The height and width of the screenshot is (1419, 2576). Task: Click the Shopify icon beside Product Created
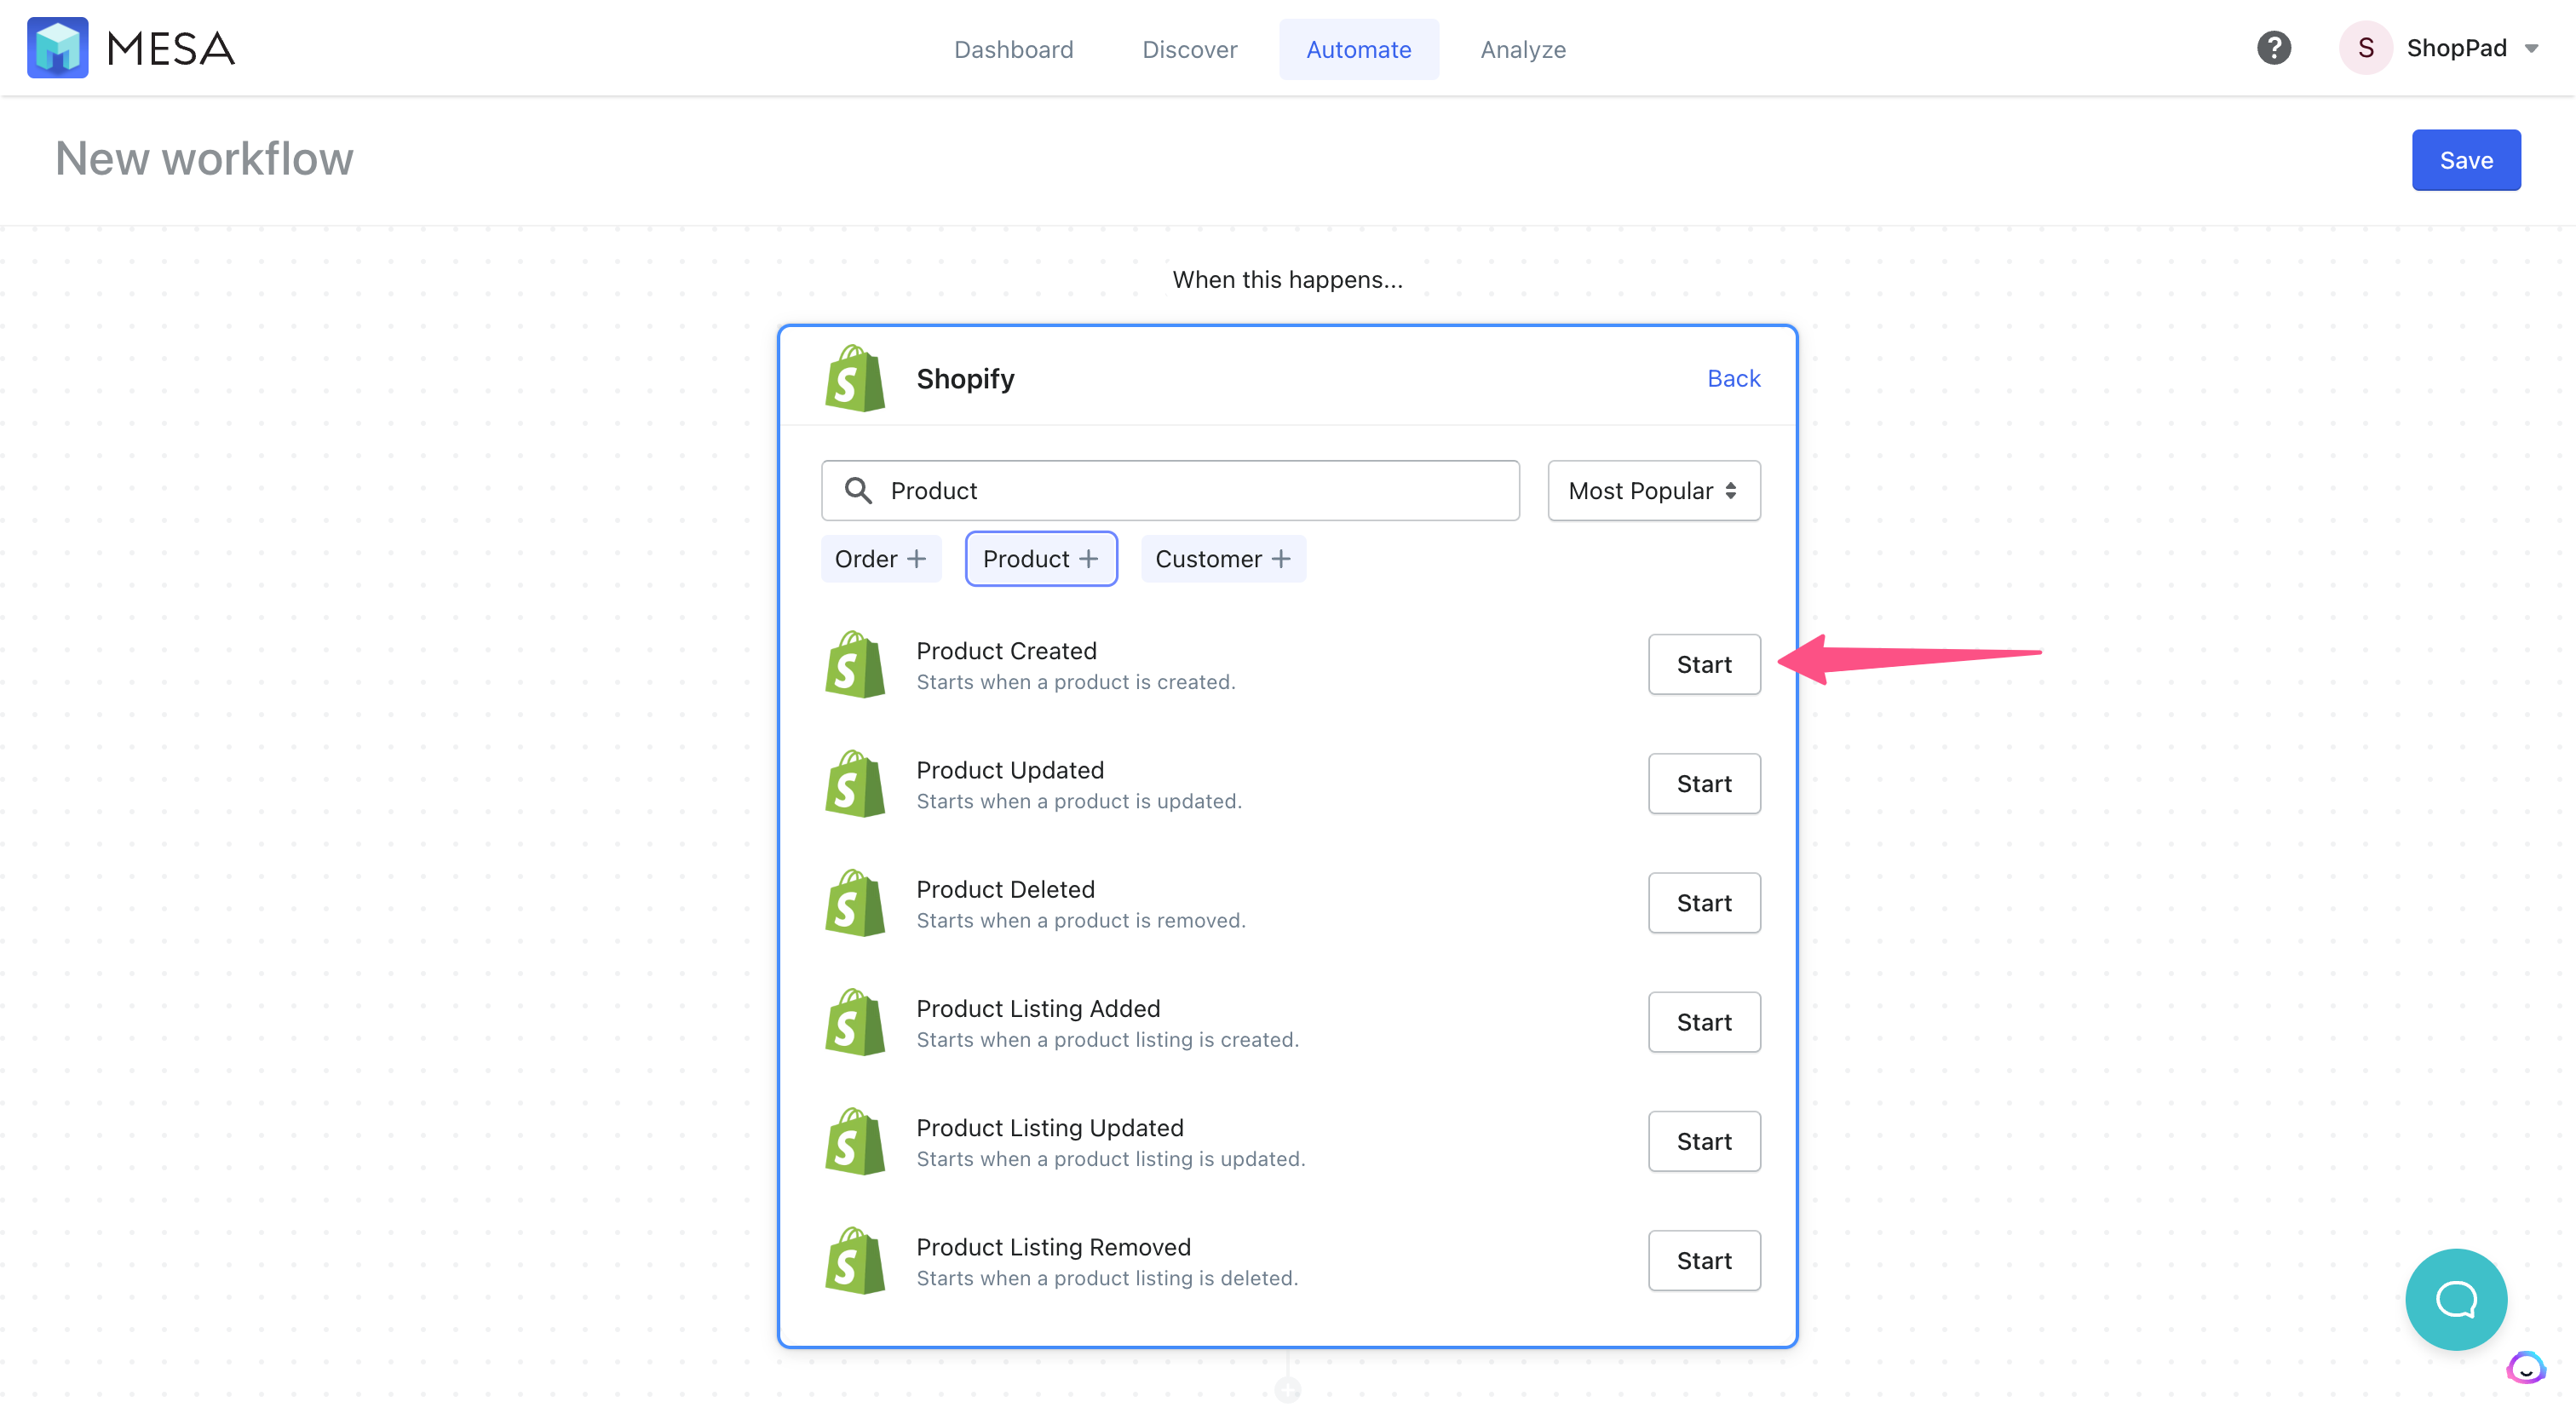tap(855, 664)
